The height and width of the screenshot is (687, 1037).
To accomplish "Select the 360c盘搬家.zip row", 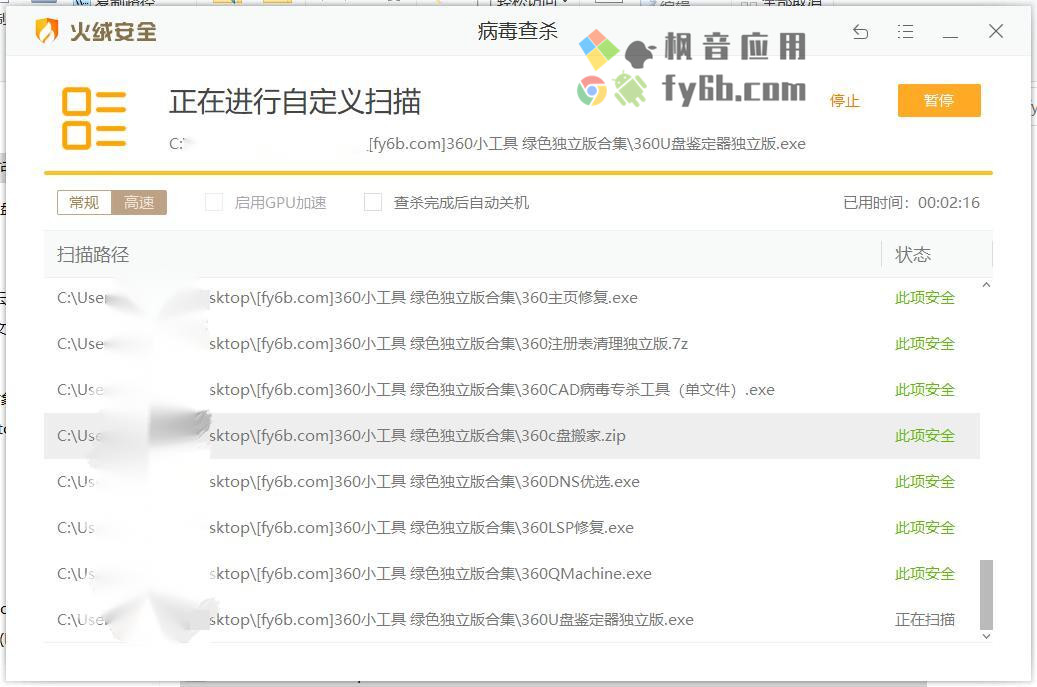I will (512, 436).
